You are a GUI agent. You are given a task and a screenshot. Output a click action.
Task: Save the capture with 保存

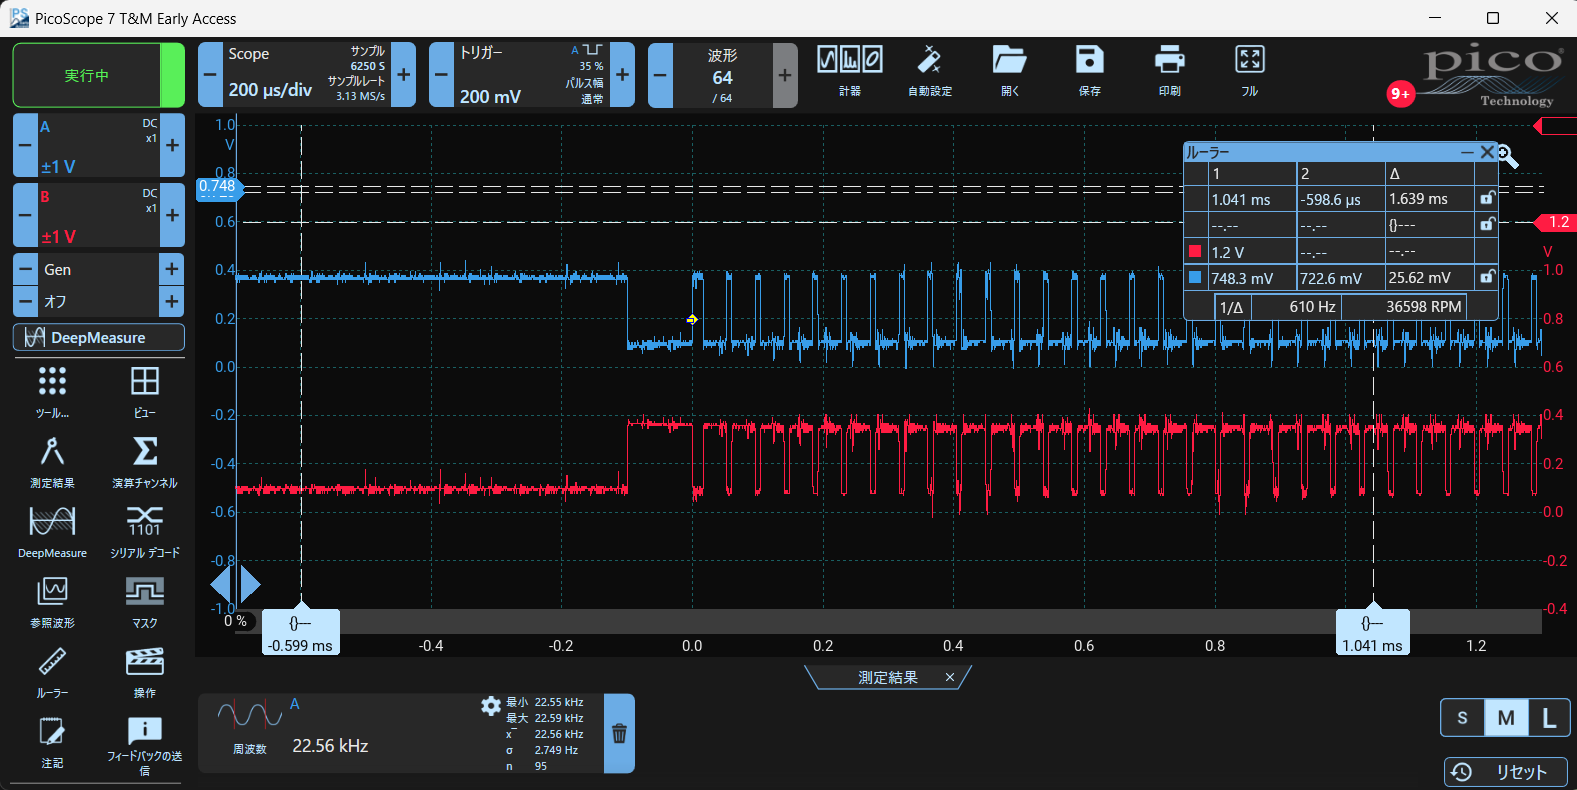coord(1089,71)
